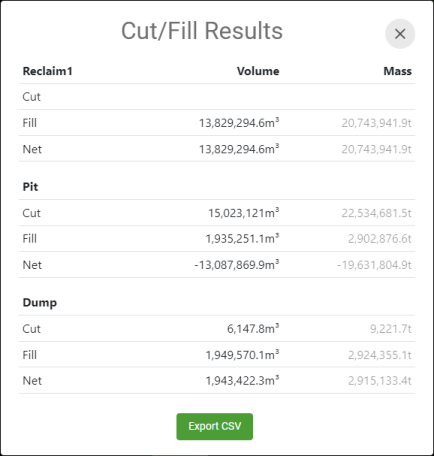Click the empty Cut row under Reclaim1
Image resolution: width=434 pixels, height=456 pixels.
(x=217, y=97)
